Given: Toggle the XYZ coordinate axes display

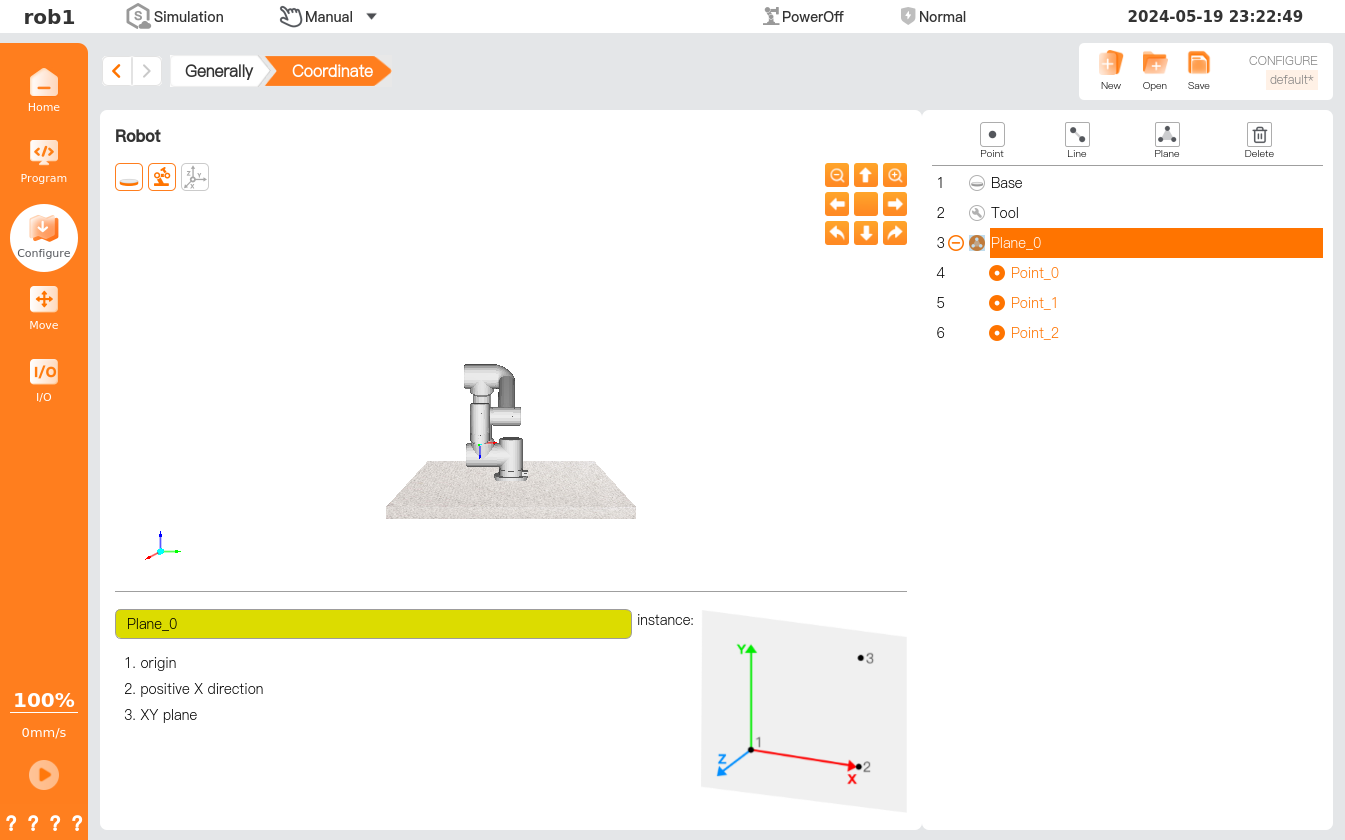Looking at the screenshot, I should (x=195, y=177).
